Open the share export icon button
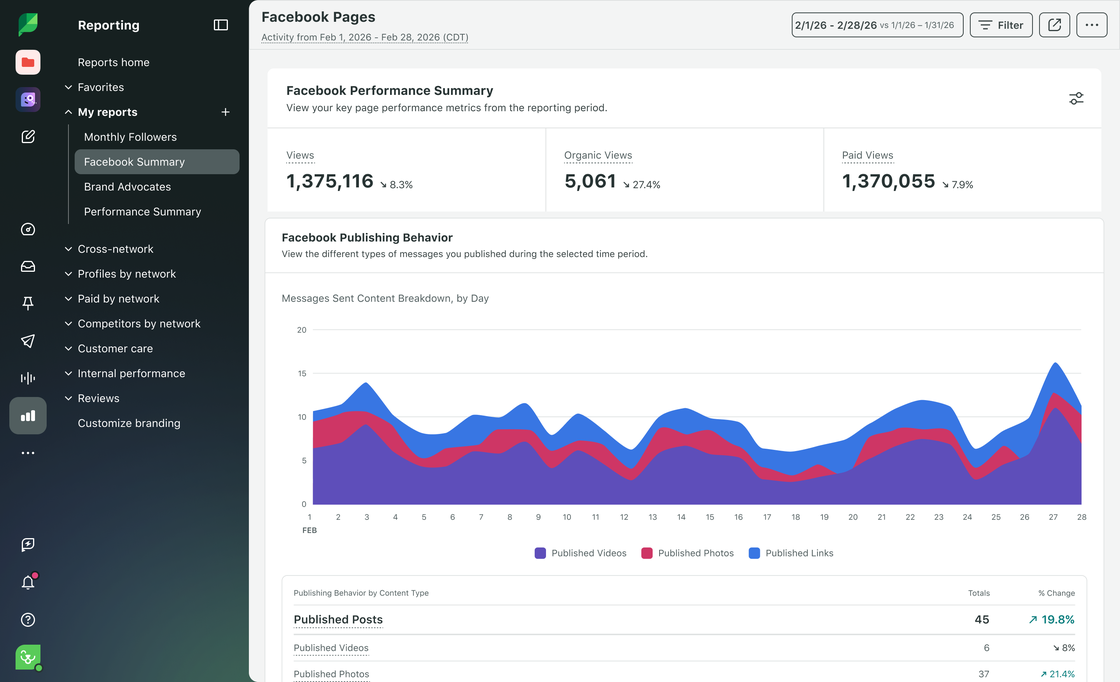Image resolution: width=1120 pixels, height=682 pixels. pos(1054,25)
